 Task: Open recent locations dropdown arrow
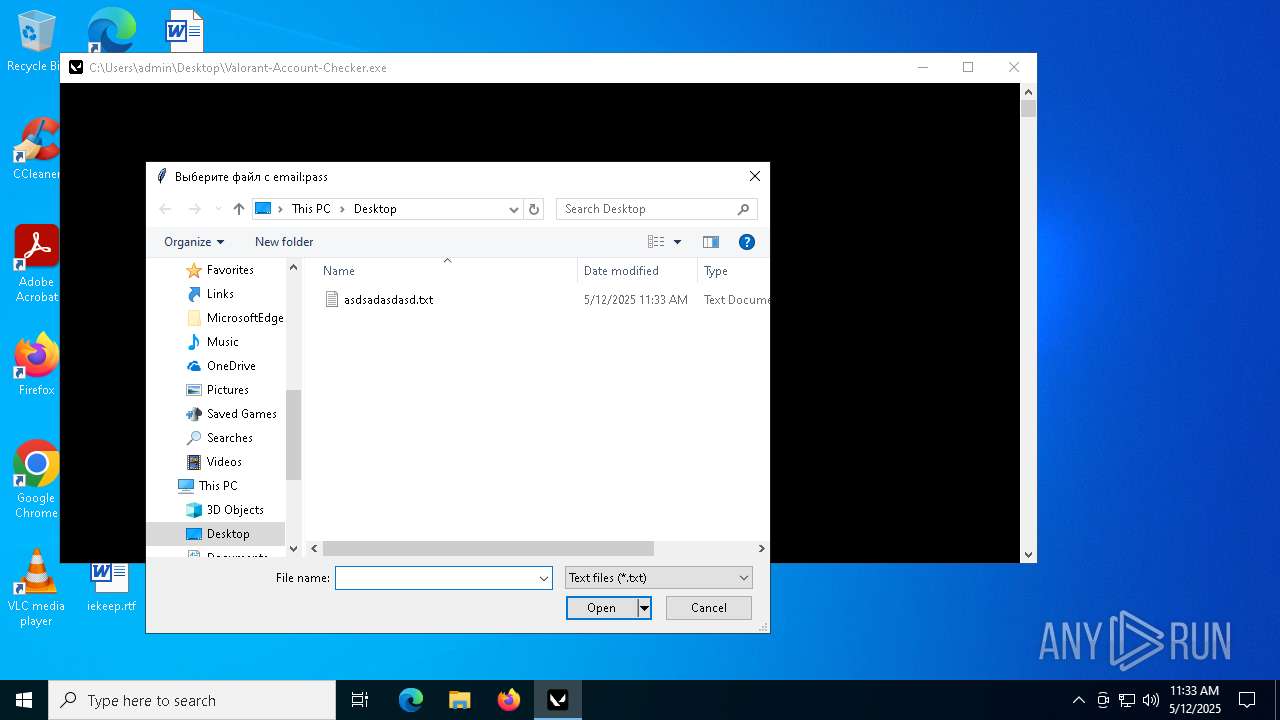click(x=219, y=209)
